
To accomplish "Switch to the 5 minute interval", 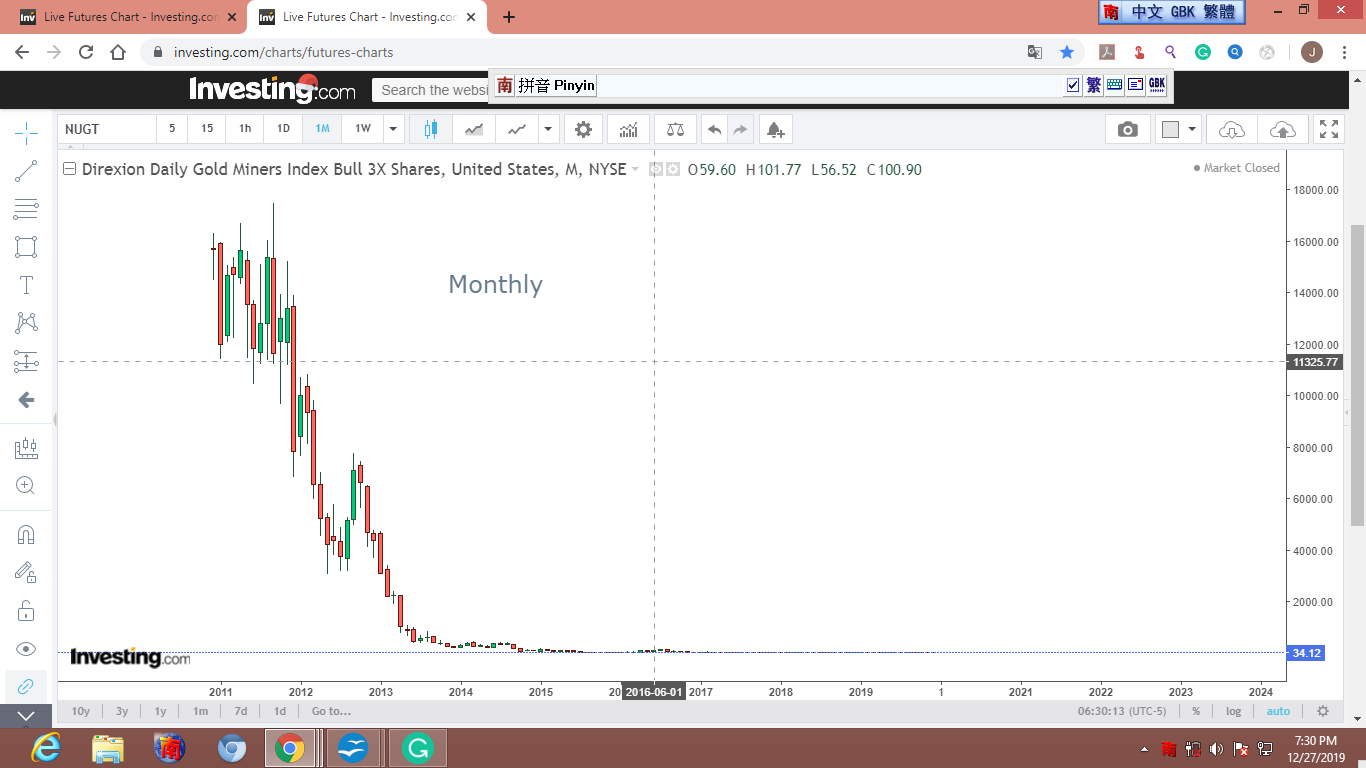I will pos(172,129).
